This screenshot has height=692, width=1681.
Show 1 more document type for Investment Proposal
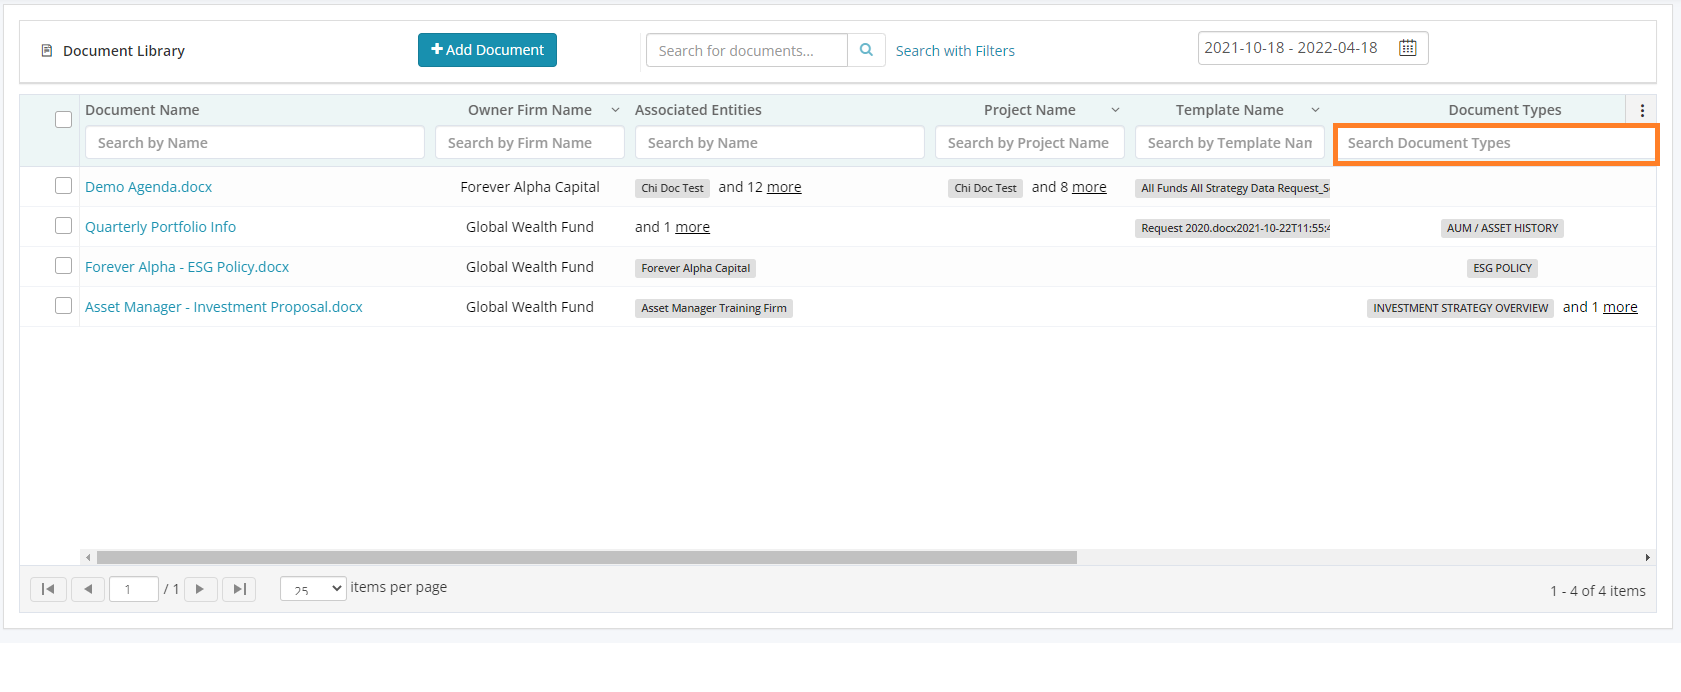[x=1620, y=307]
